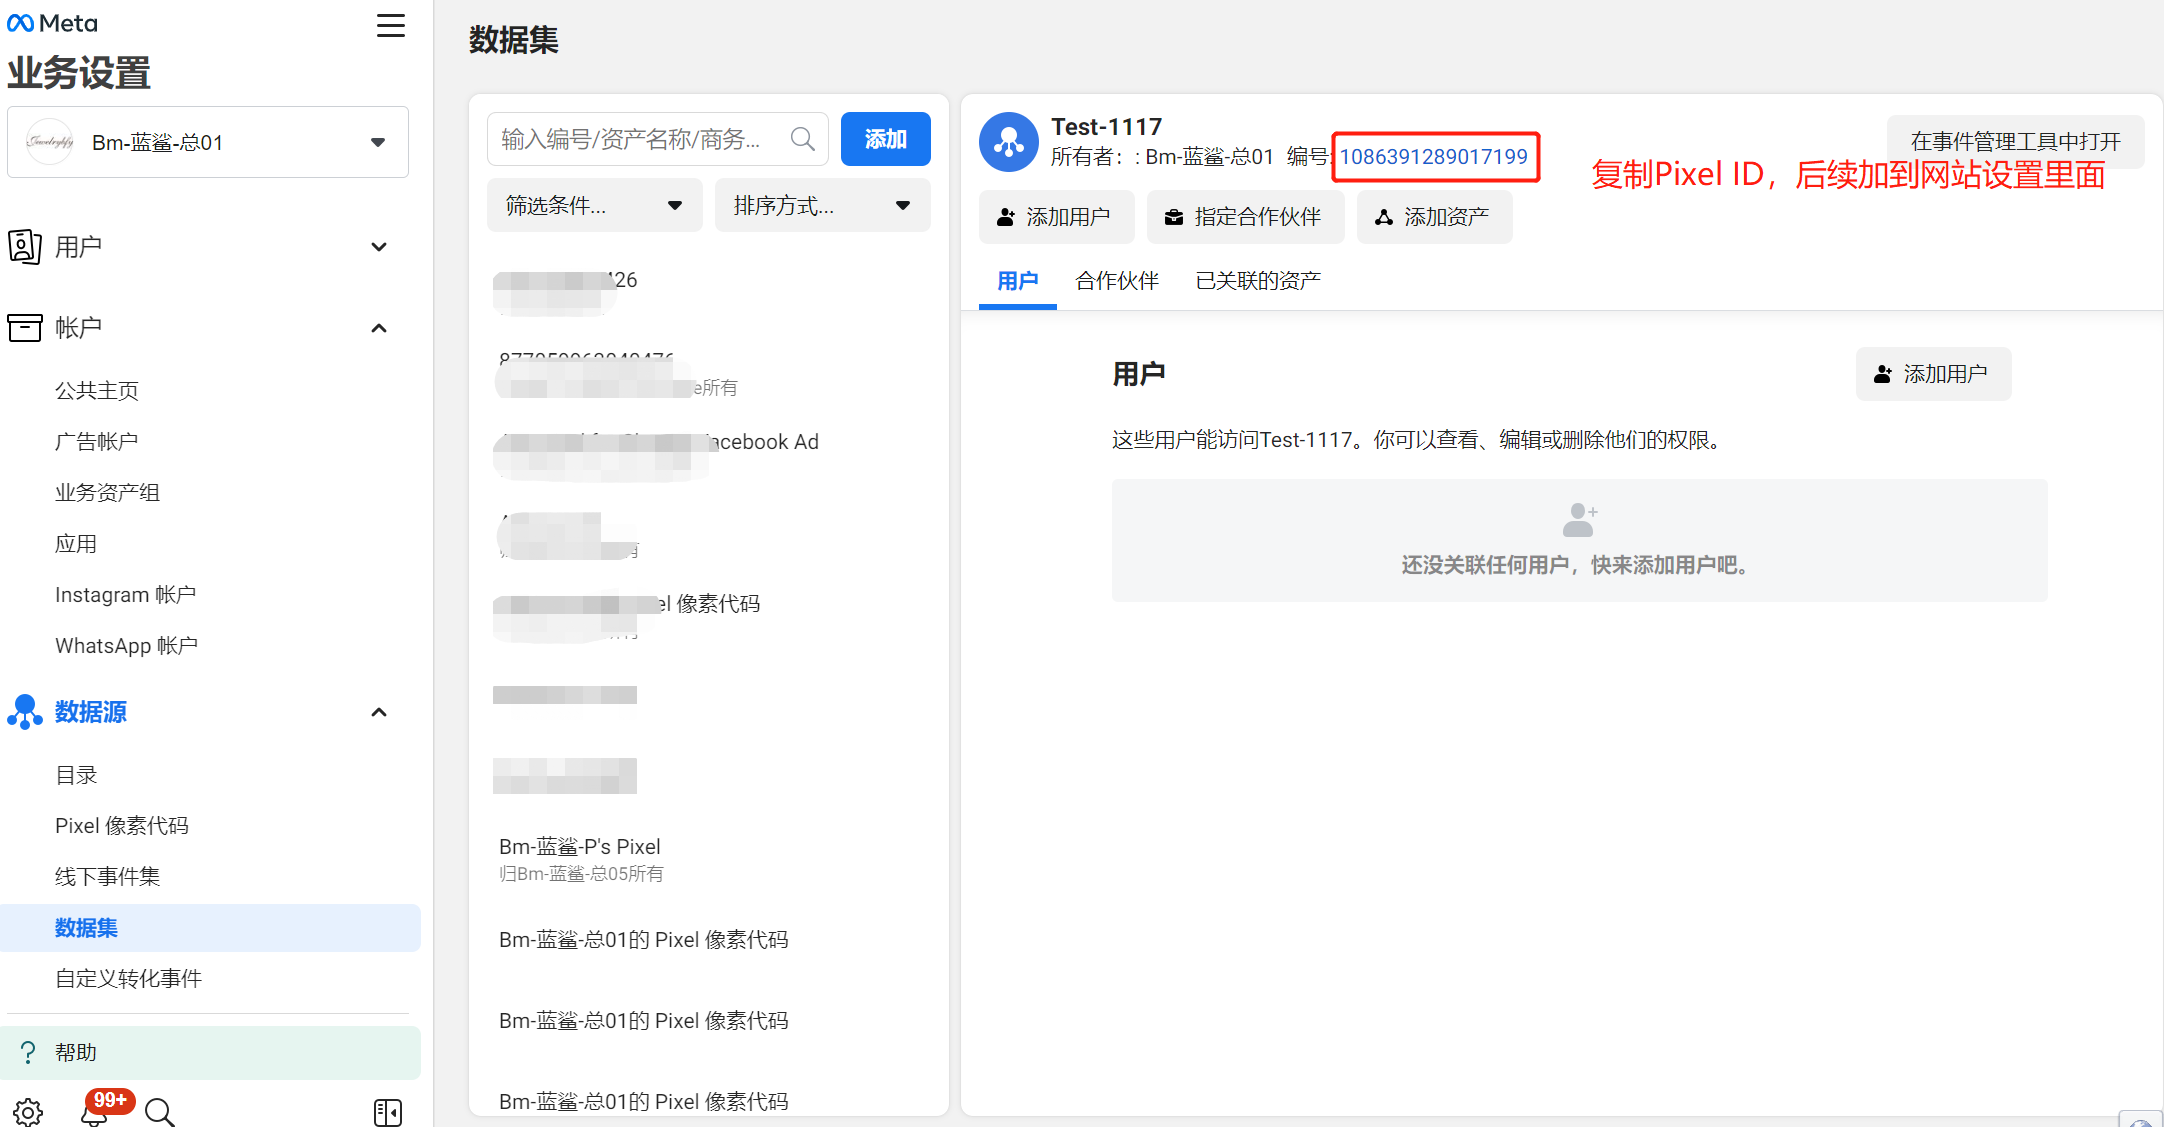Screen dimensions: 2164x1127
Task: Open 目录 in sidebar
Action: point(76,775)
